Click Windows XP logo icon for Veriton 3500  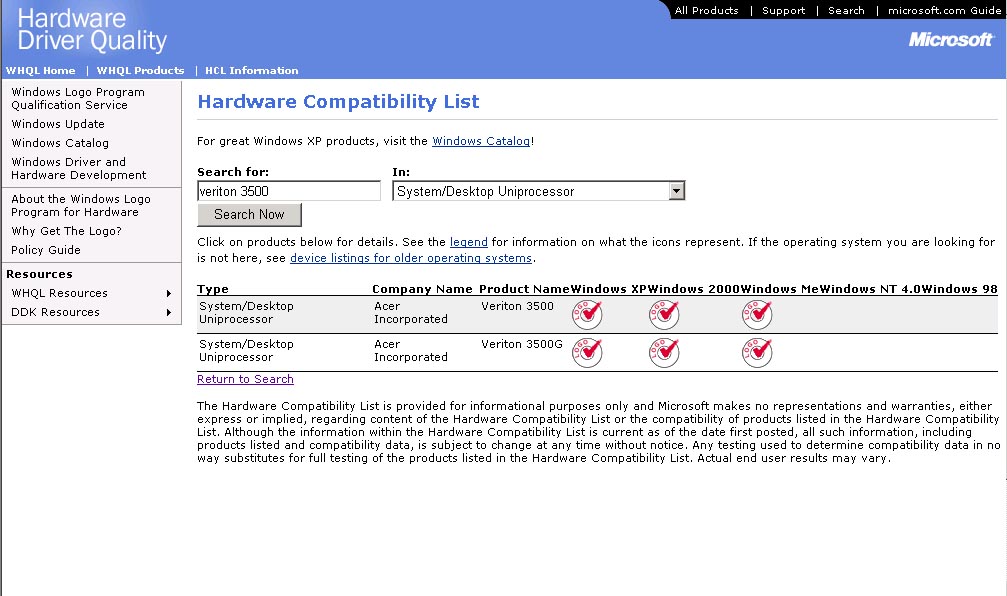(x=587, y=314)
